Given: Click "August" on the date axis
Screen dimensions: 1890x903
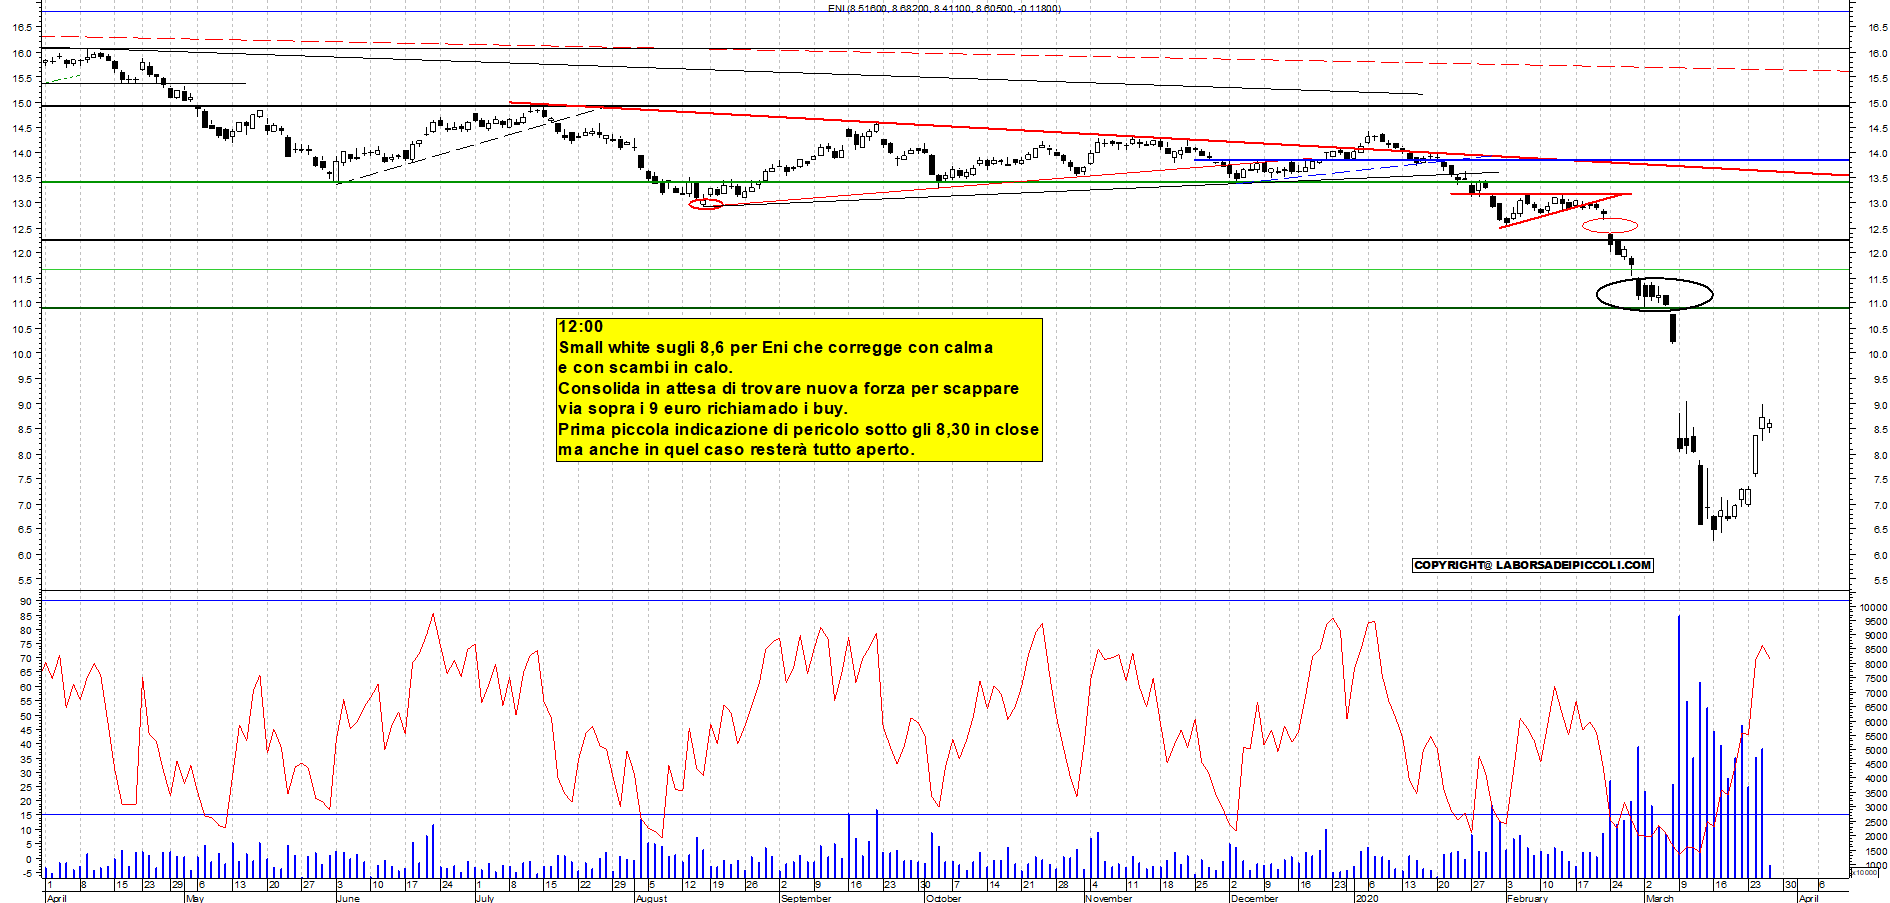Looking at the screenshot, I should [651, 898].
